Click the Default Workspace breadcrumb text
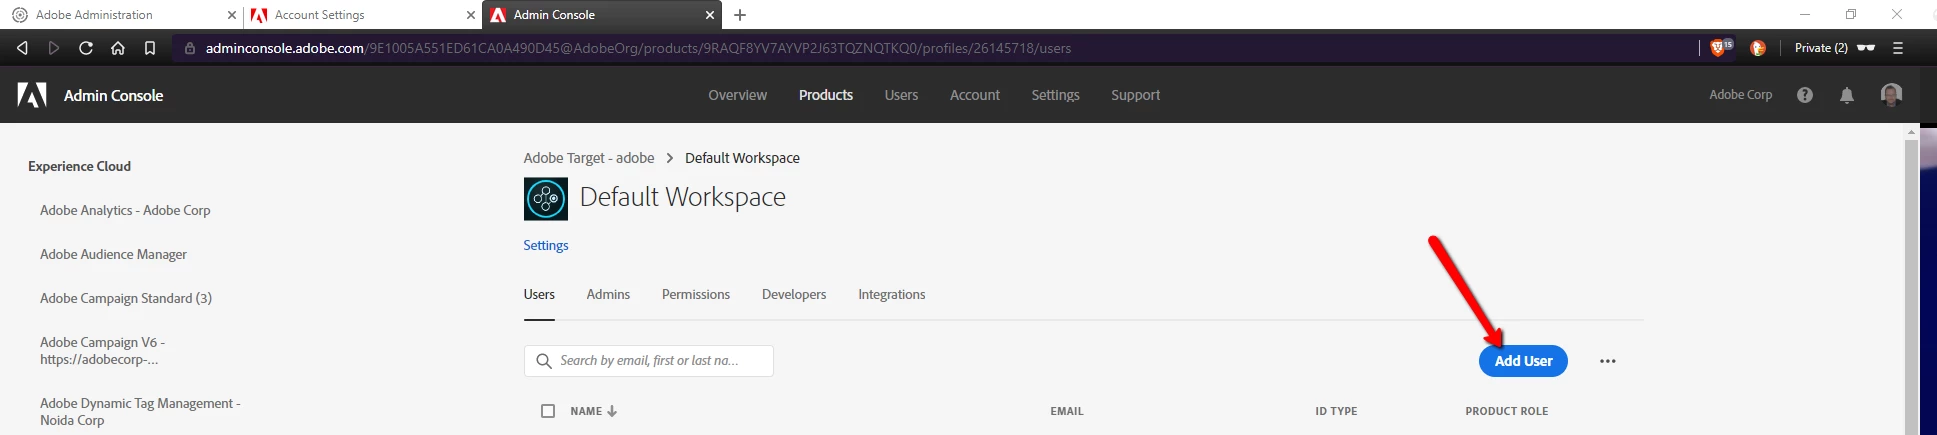1937x435 pixels. tap(742, 158)
